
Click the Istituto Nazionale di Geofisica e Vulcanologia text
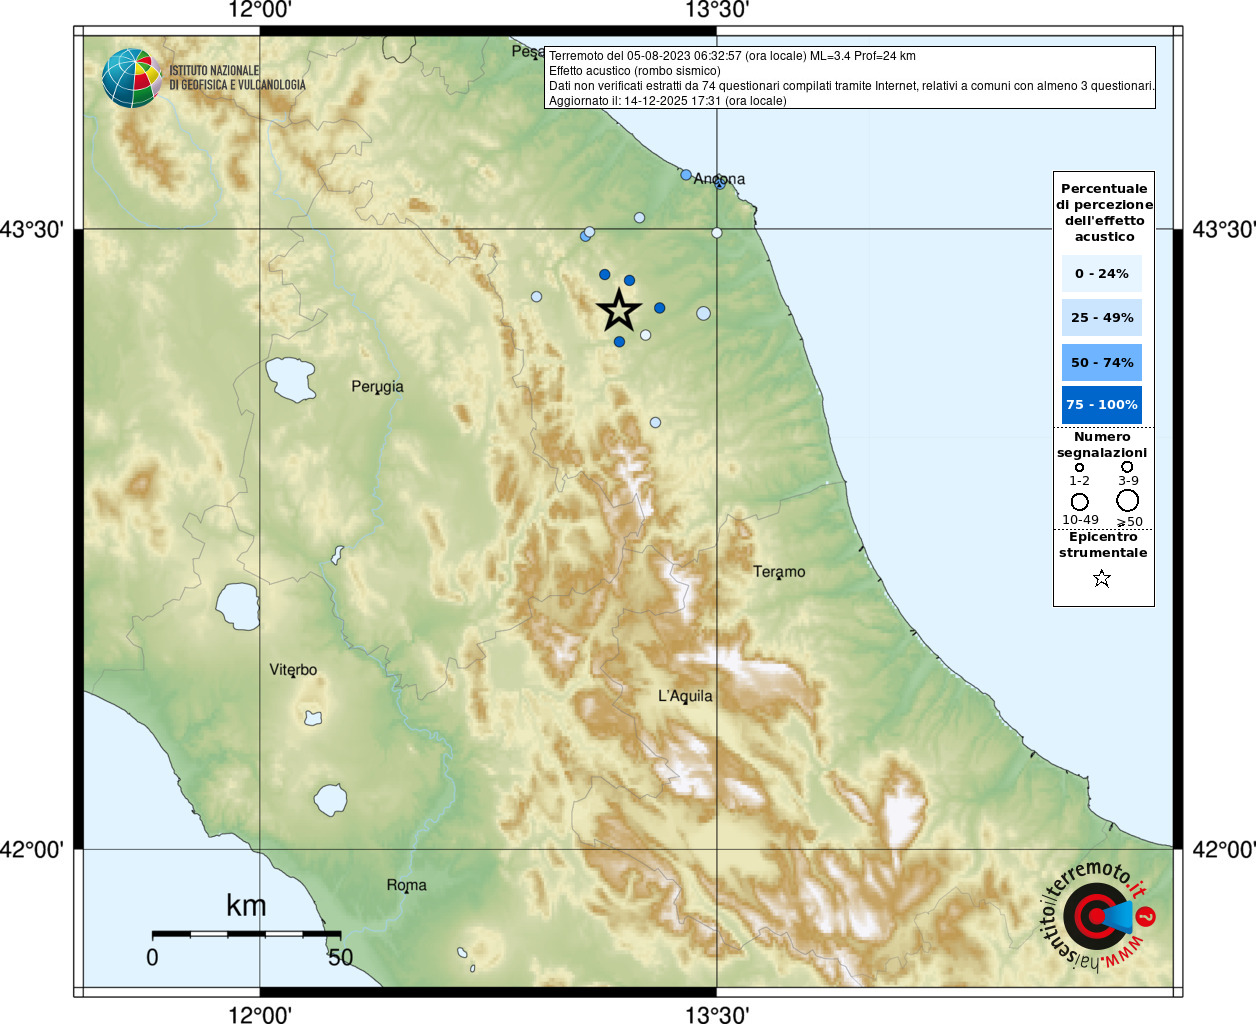237,78
